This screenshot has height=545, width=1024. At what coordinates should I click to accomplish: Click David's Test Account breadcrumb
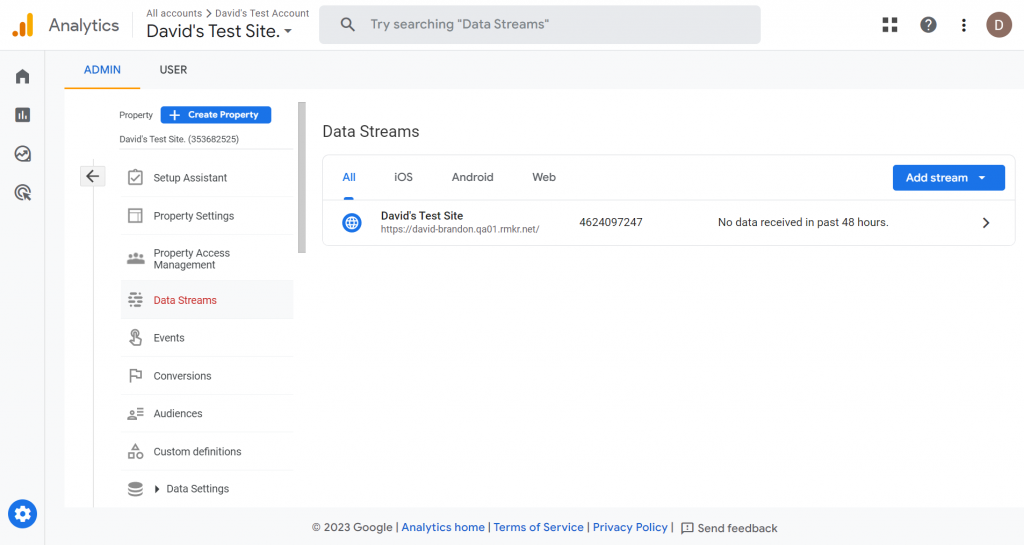262,13
